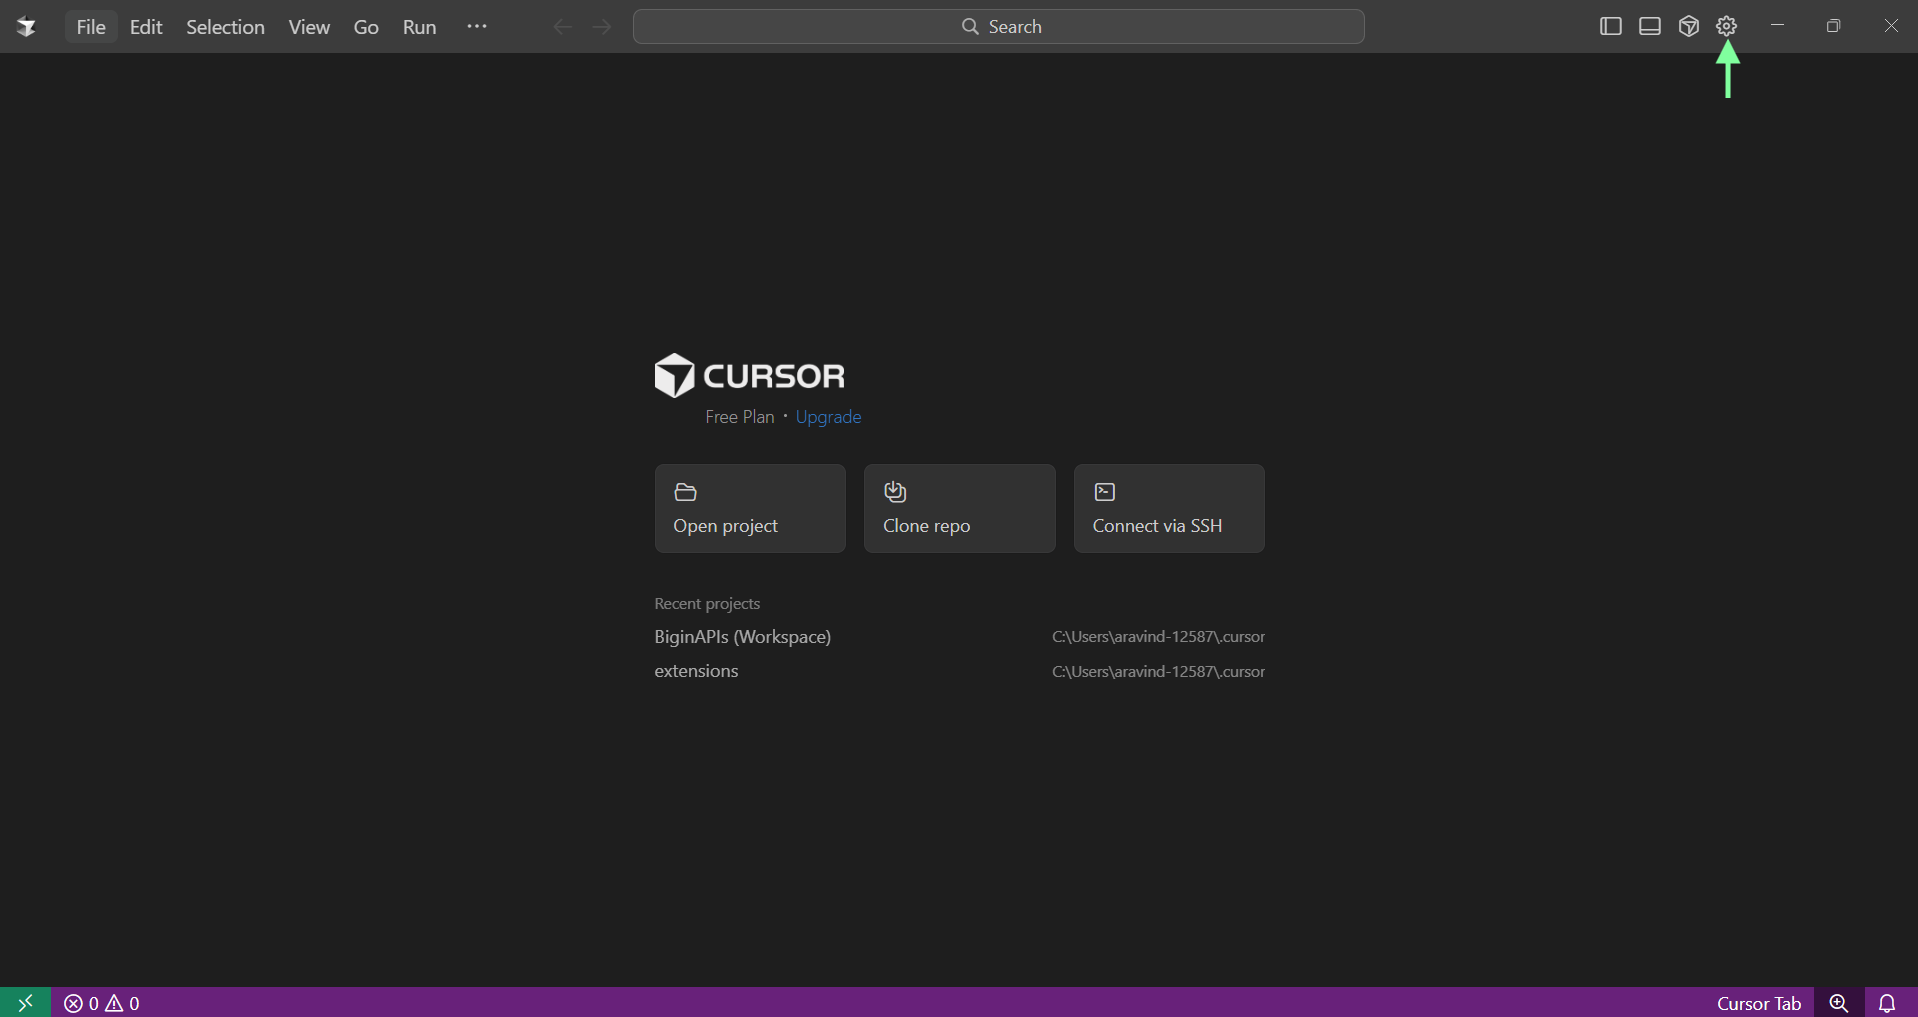
Task: Click Upgrade plan link
Action: click(828, 417)
